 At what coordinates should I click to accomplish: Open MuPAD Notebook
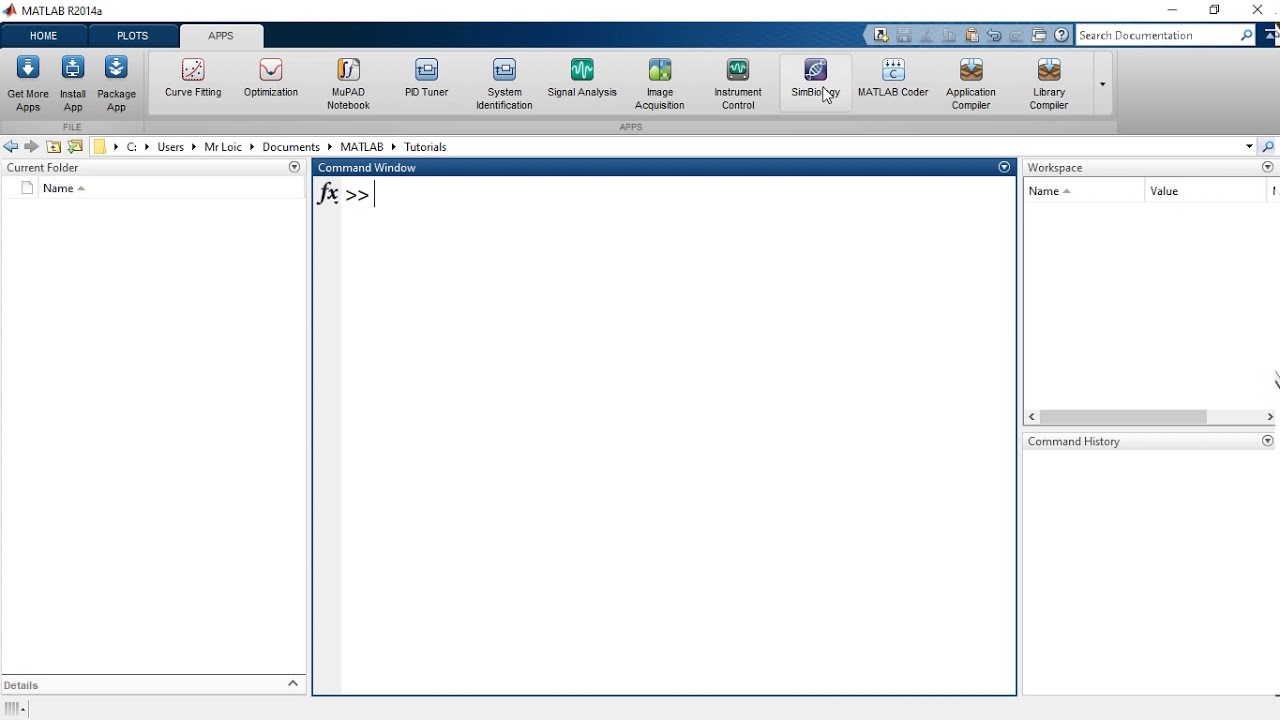point(348,84)
